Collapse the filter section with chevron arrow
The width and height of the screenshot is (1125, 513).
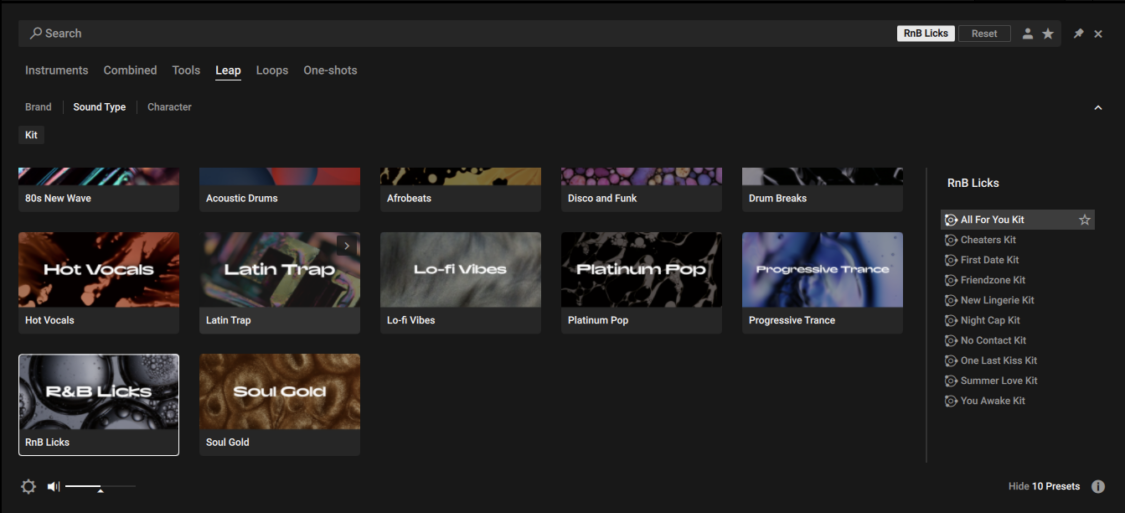[x=1098, y=108]
